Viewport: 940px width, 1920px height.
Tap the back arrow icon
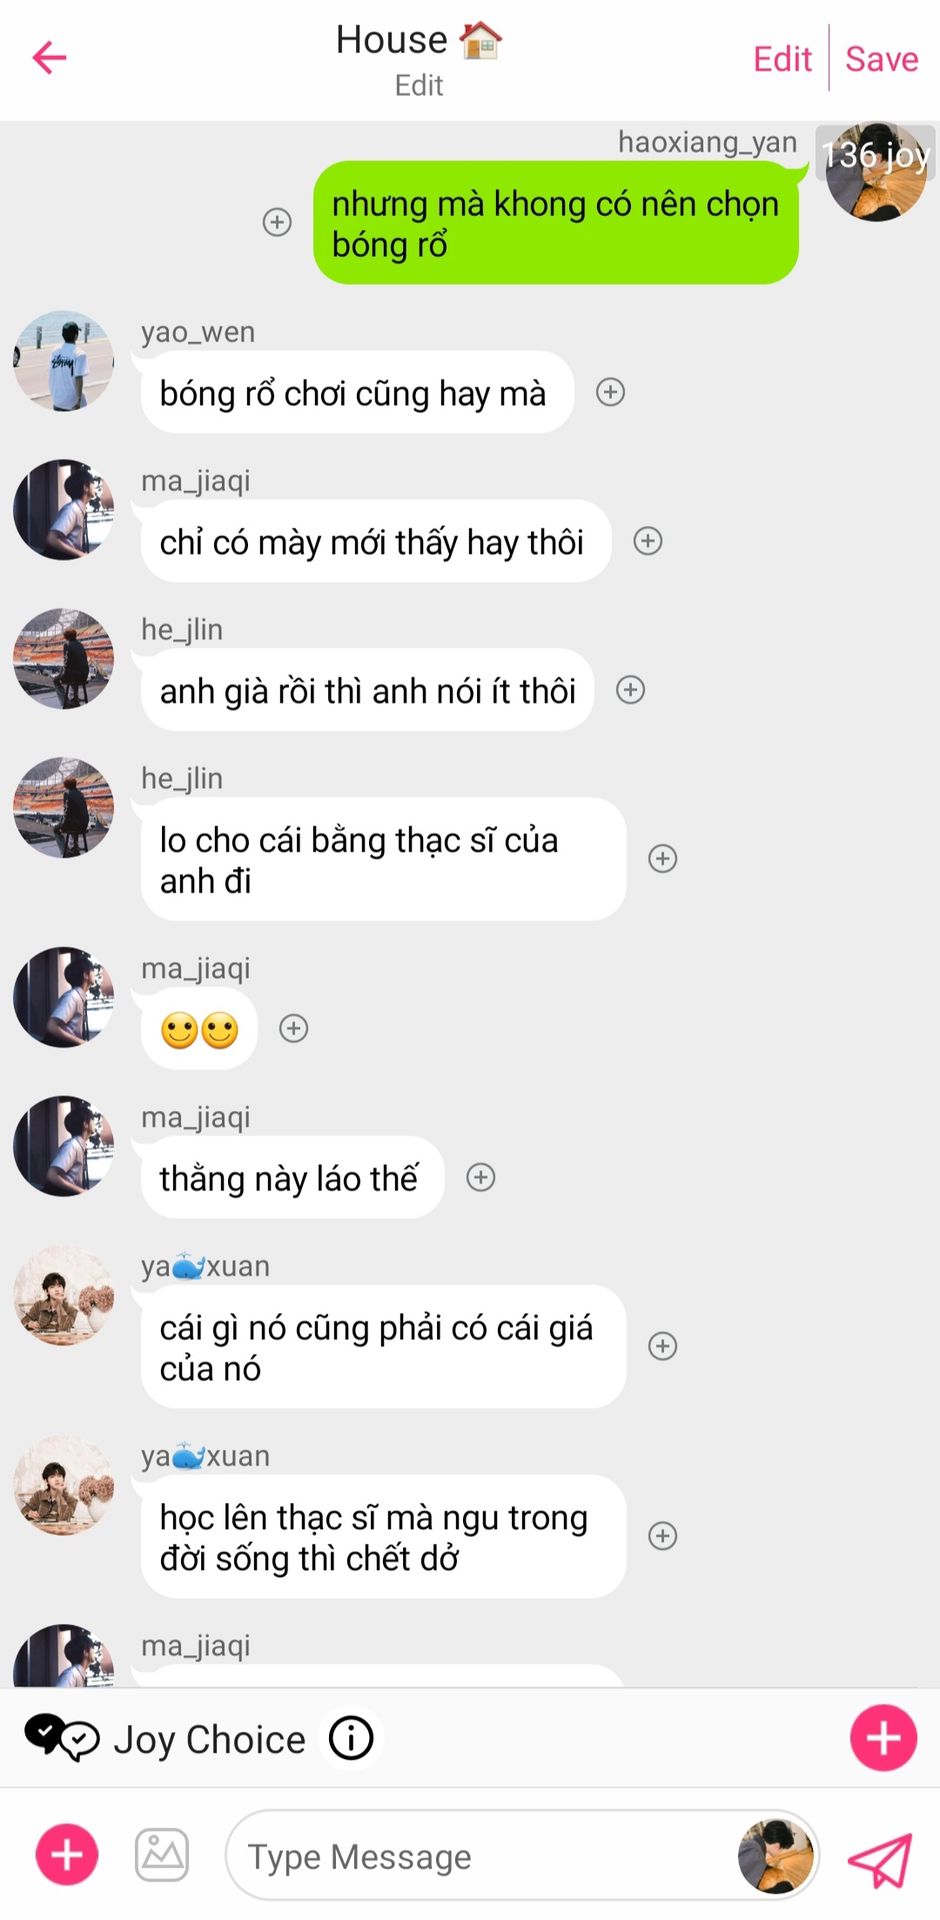49,58
